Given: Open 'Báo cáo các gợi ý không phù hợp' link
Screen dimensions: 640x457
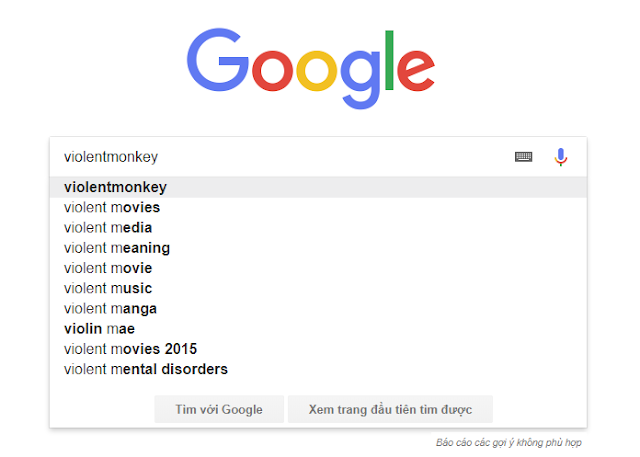Looking at the screenshot, I should click(509, 442).
